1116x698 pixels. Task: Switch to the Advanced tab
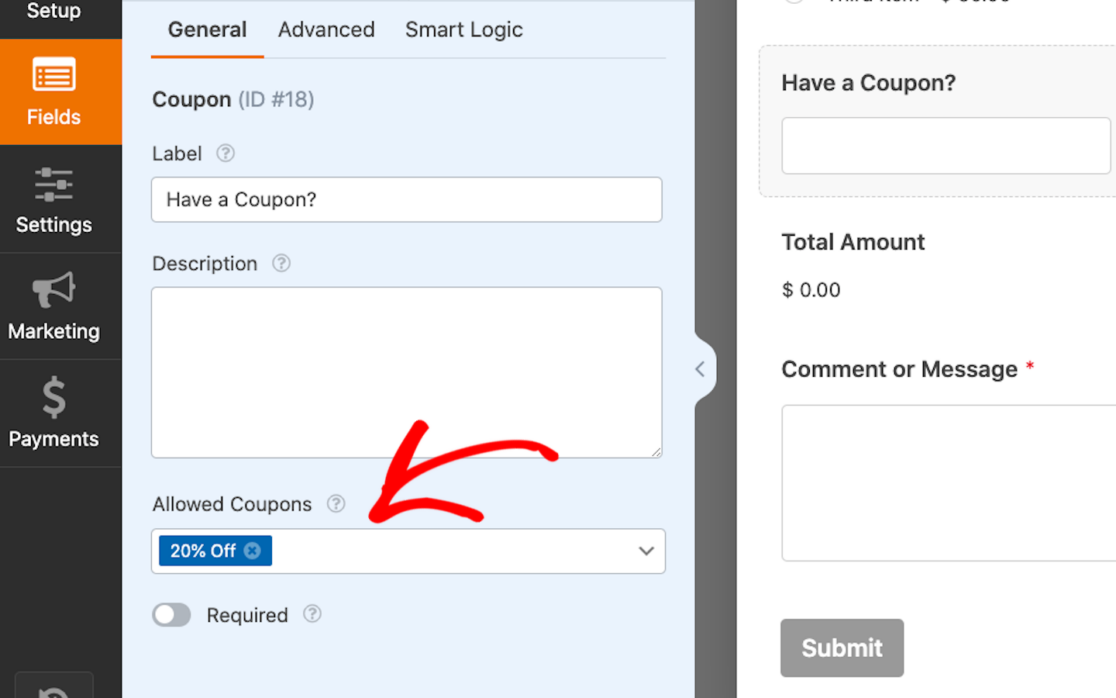(x=326, y=30)
